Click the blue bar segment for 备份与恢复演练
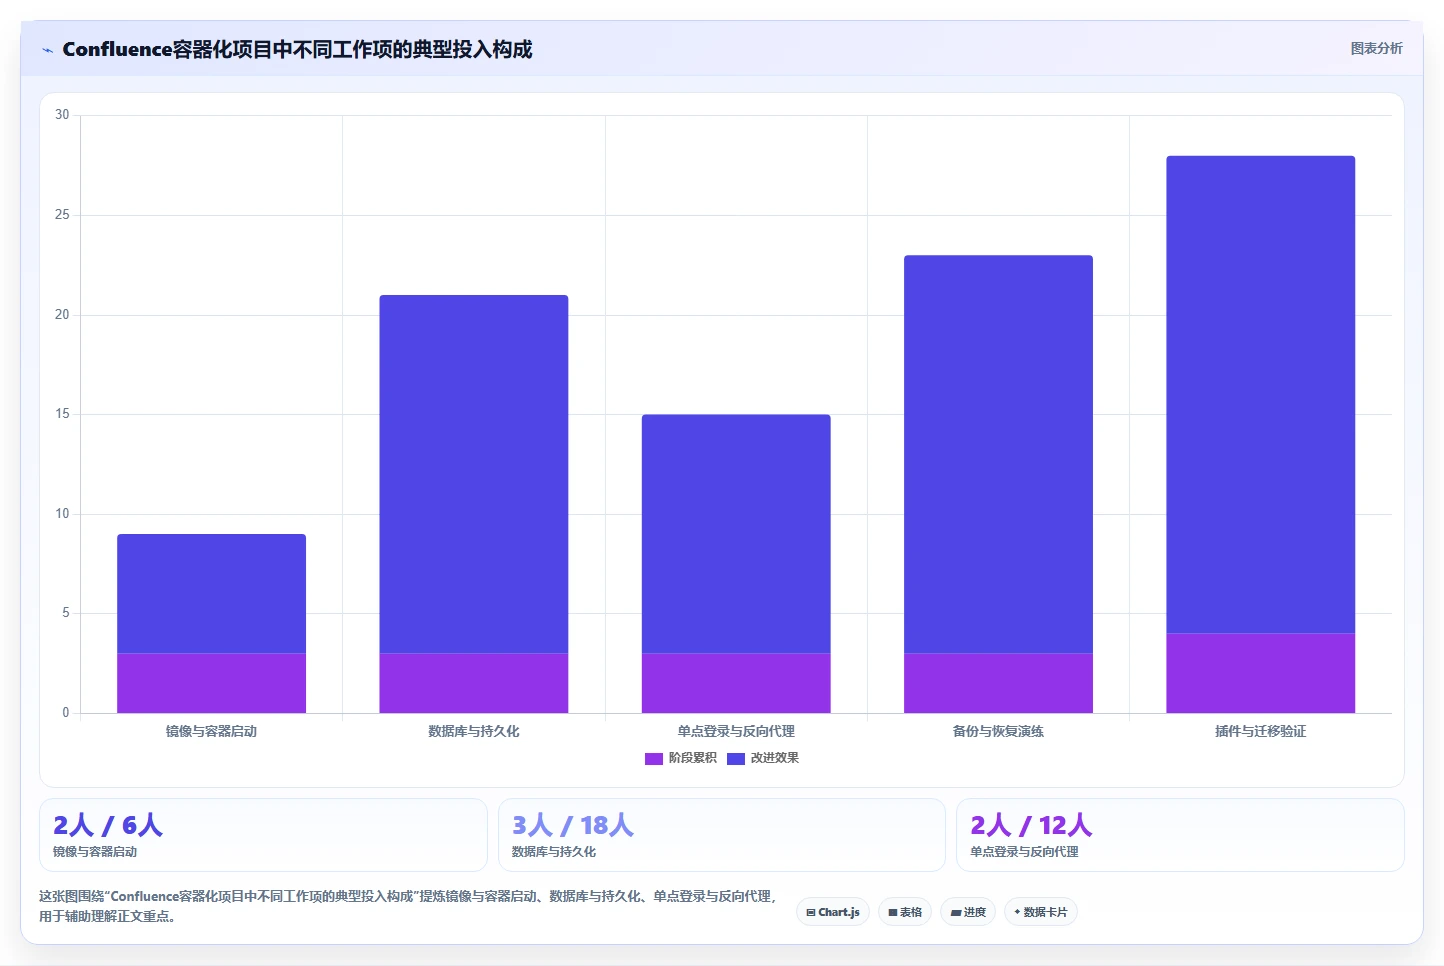Viewport: 1444px width, 966px height. (998, 455)
